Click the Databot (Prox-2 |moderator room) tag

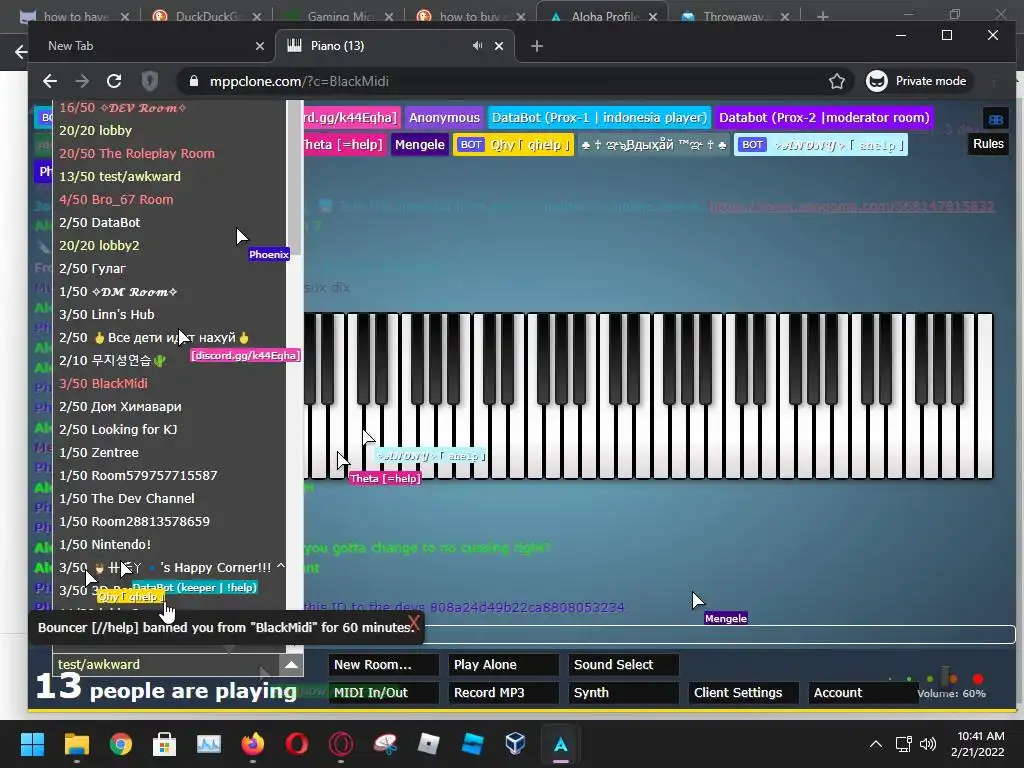[x=824, y=118]
